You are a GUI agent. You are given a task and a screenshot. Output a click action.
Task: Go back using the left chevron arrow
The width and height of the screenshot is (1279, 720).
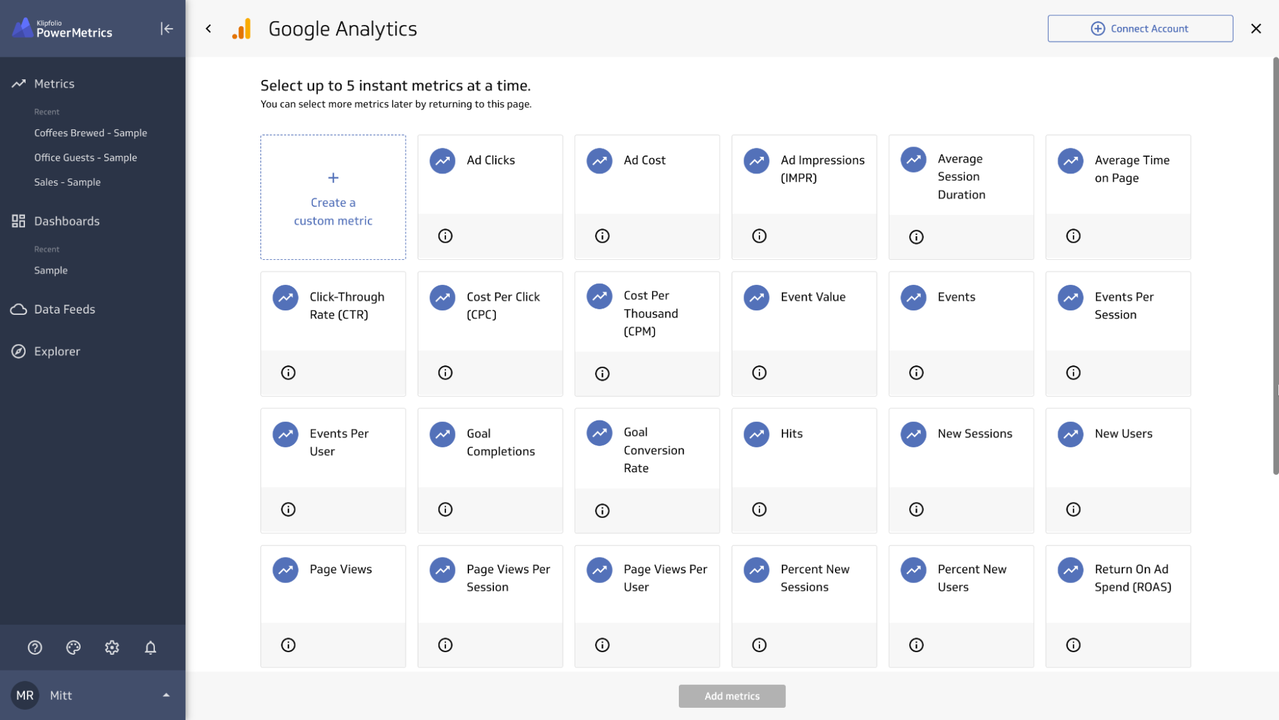coord(208,29)
